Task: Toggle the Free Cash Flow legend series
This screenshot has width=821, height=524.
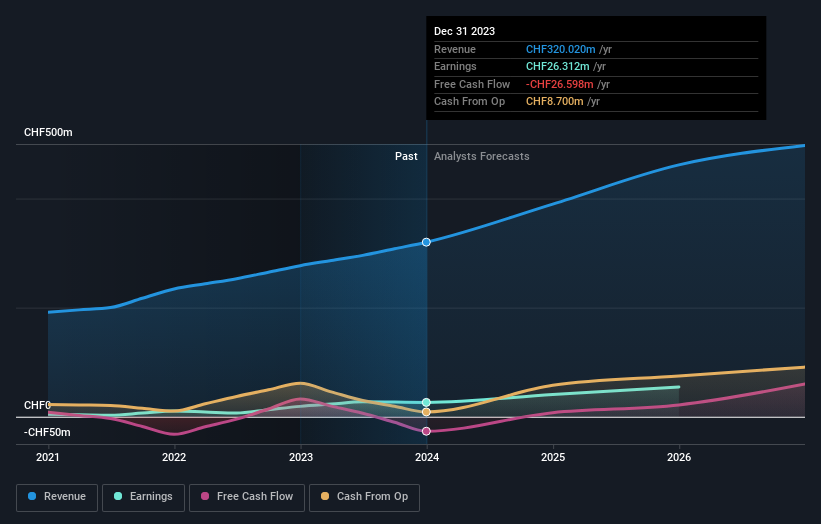Action: [247, 497]
